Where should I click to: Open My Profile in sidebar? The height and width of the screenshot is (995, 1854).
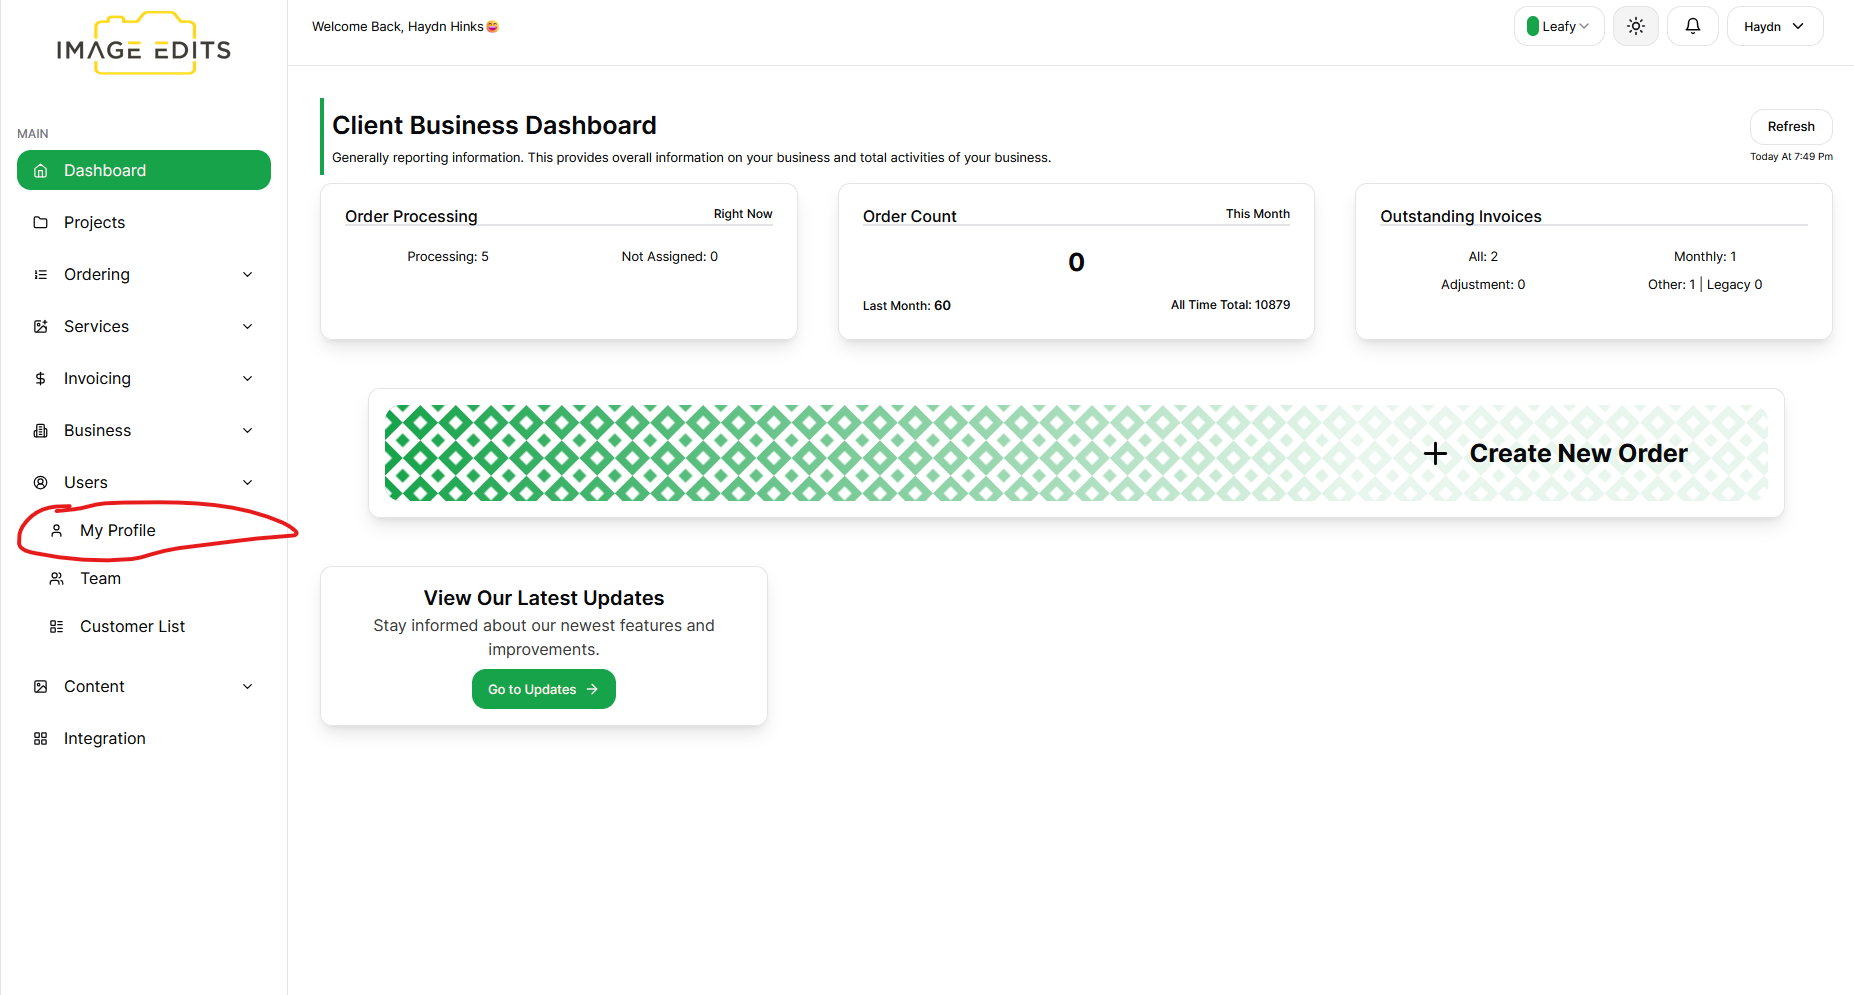(x=118, y=531)
